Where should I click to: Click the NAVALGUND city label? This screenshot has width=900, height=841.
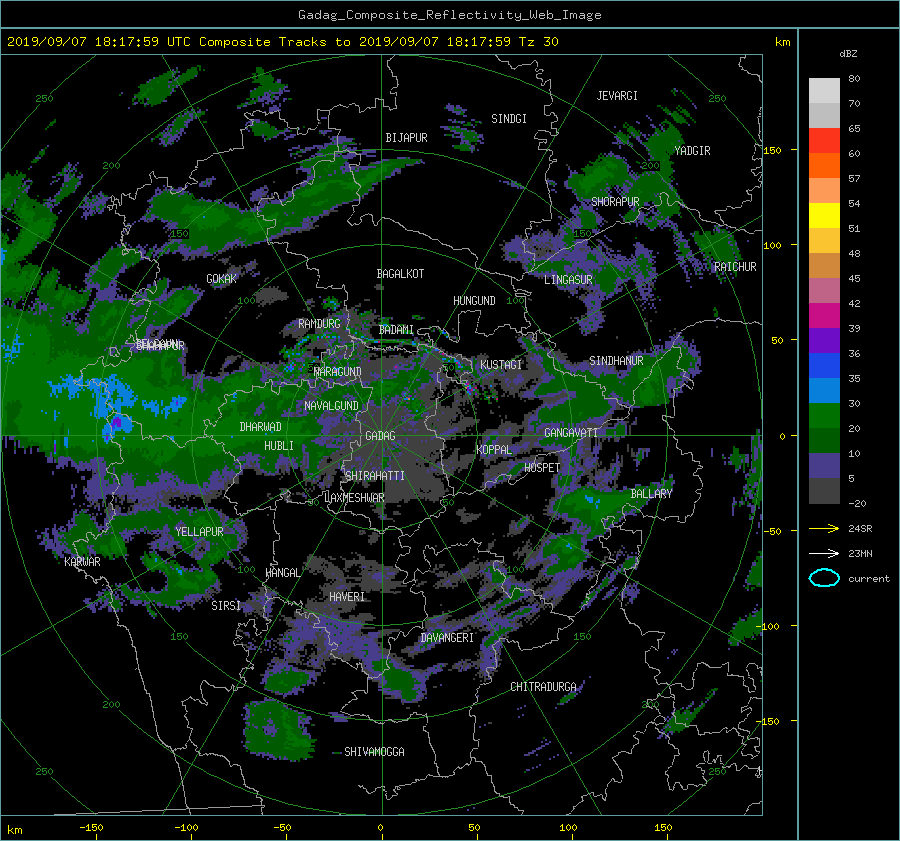pos(331,406)
